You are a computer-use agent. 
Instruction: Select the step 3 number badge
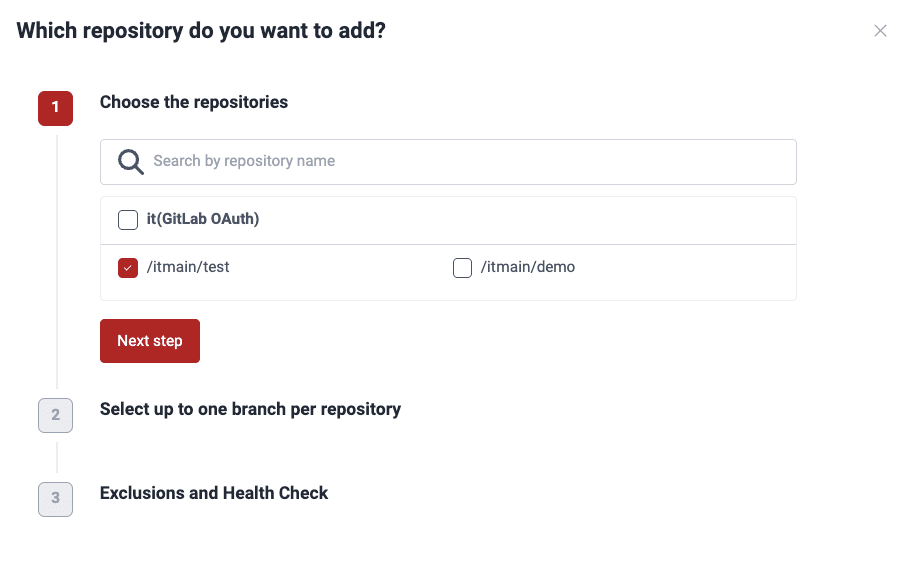tap(56, 499)
